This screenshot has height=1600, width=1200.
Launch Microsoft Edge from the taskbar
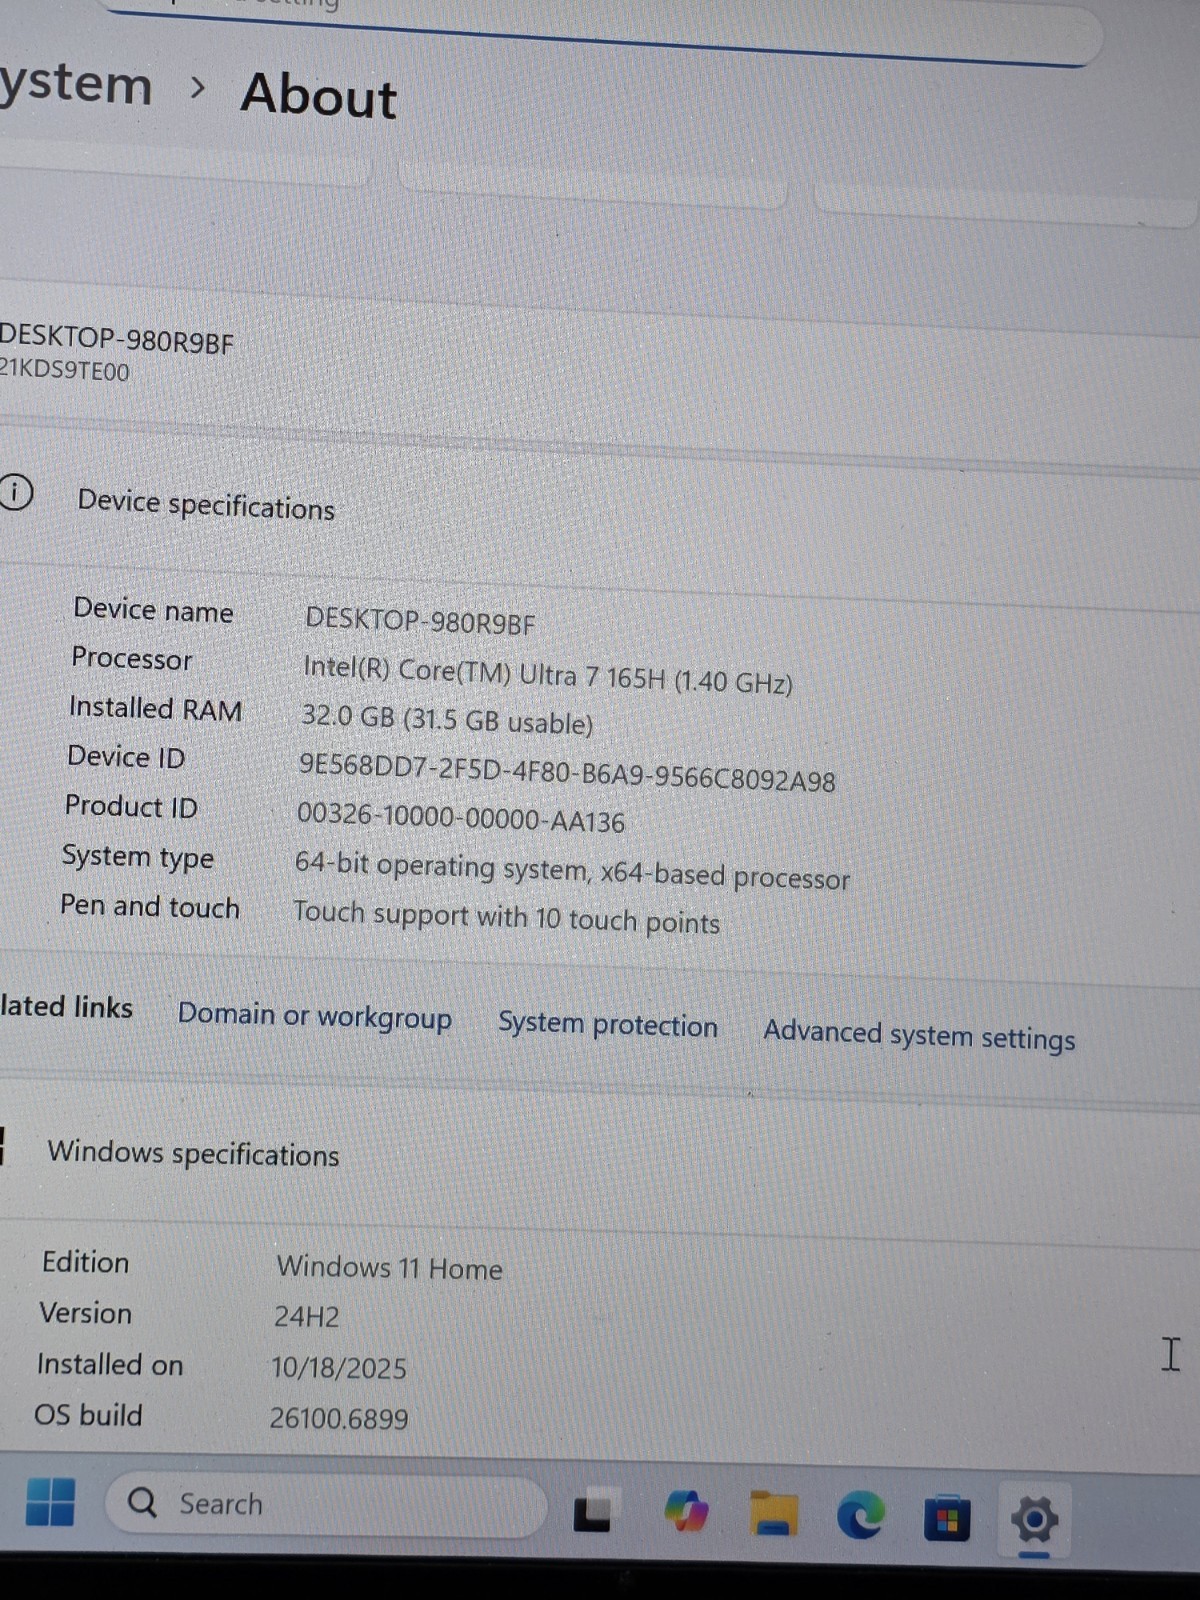860,1515
